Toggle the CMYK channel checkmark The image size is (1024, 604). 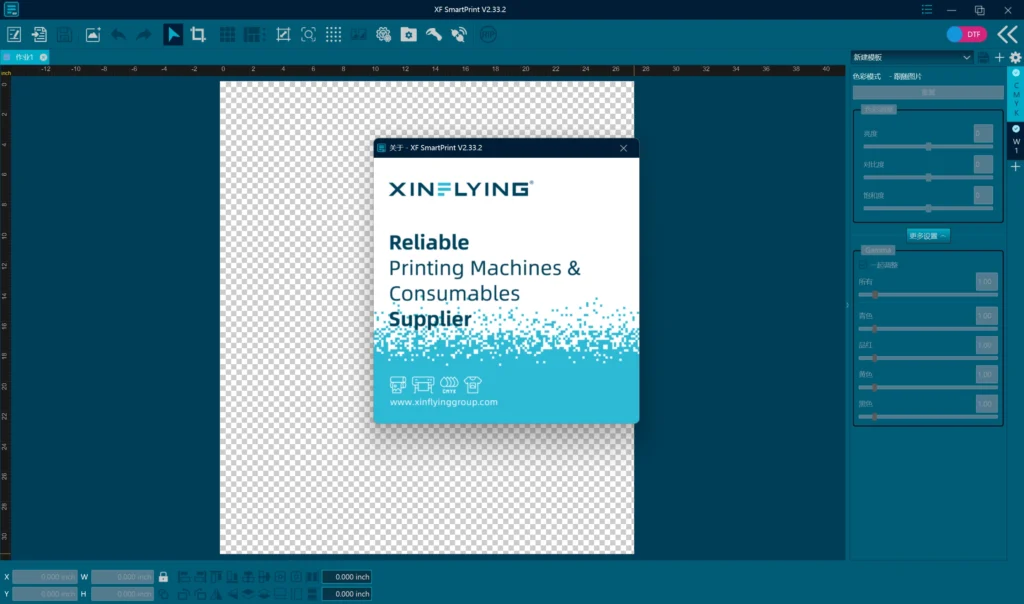pos(1016,73)
